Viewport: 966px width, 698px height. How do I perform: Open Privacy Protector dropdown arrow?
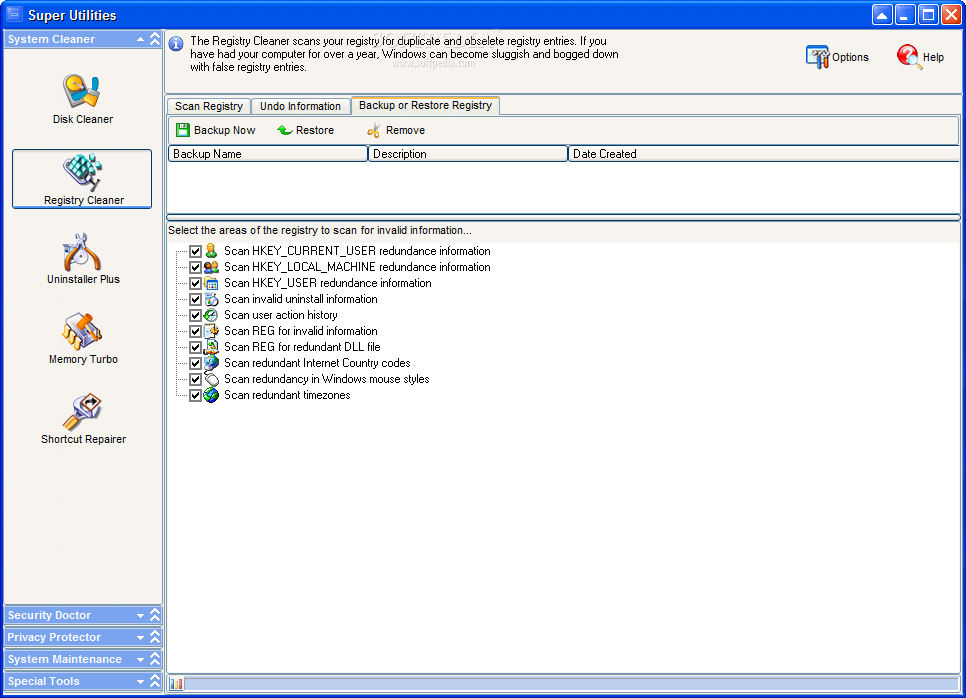(140, 638)
